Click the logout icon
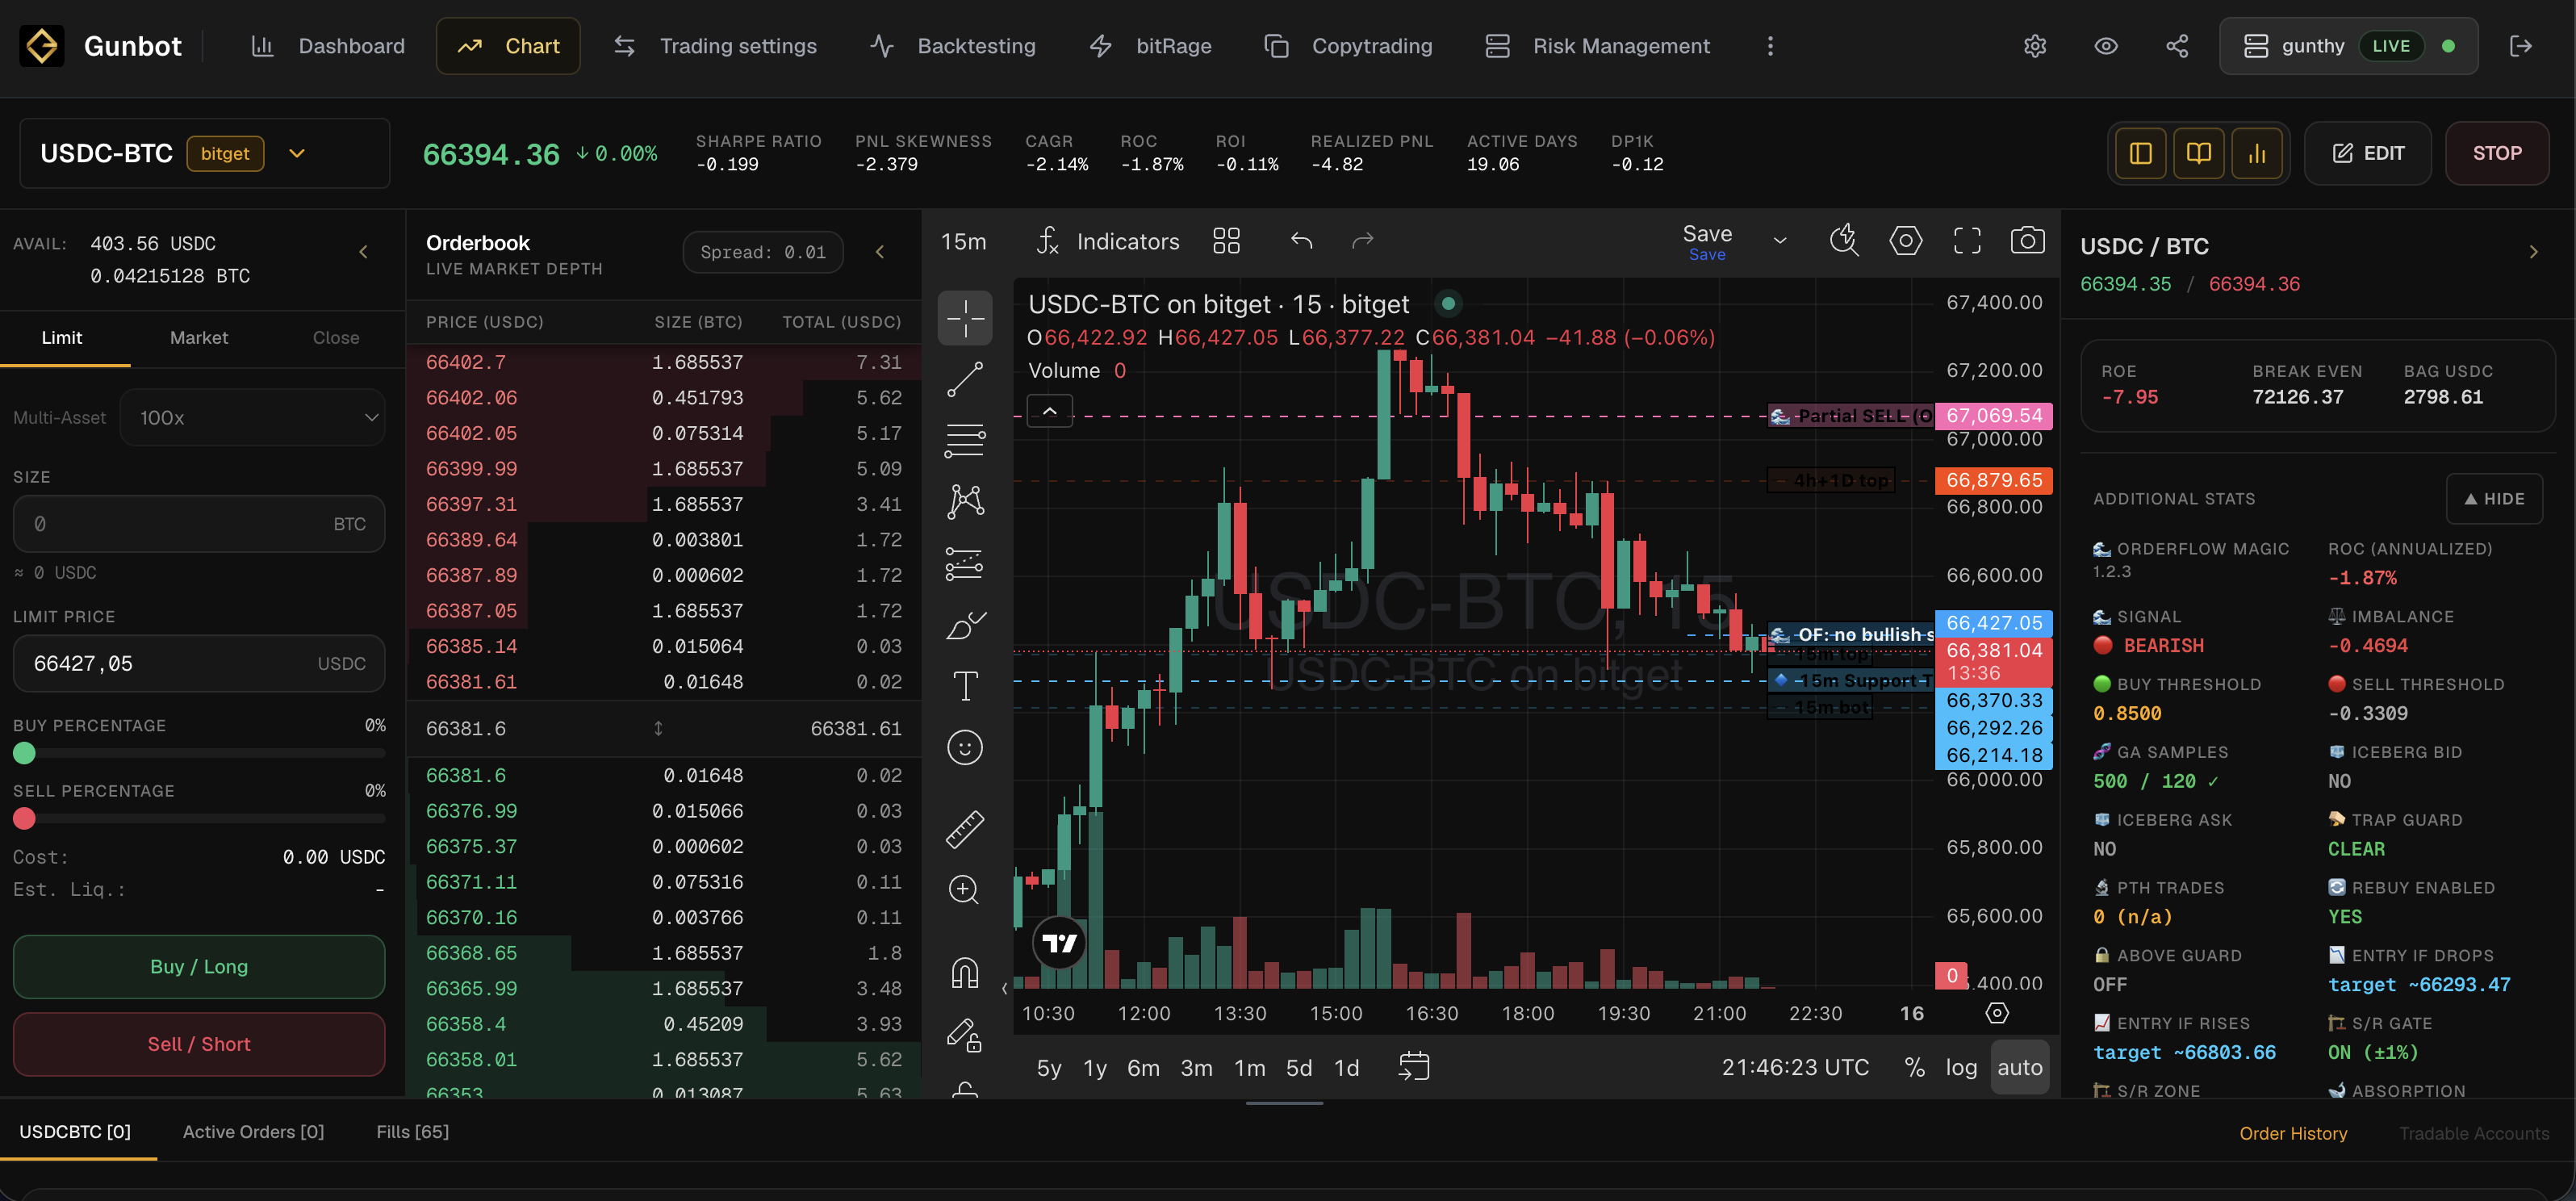 coord(2521,46)
